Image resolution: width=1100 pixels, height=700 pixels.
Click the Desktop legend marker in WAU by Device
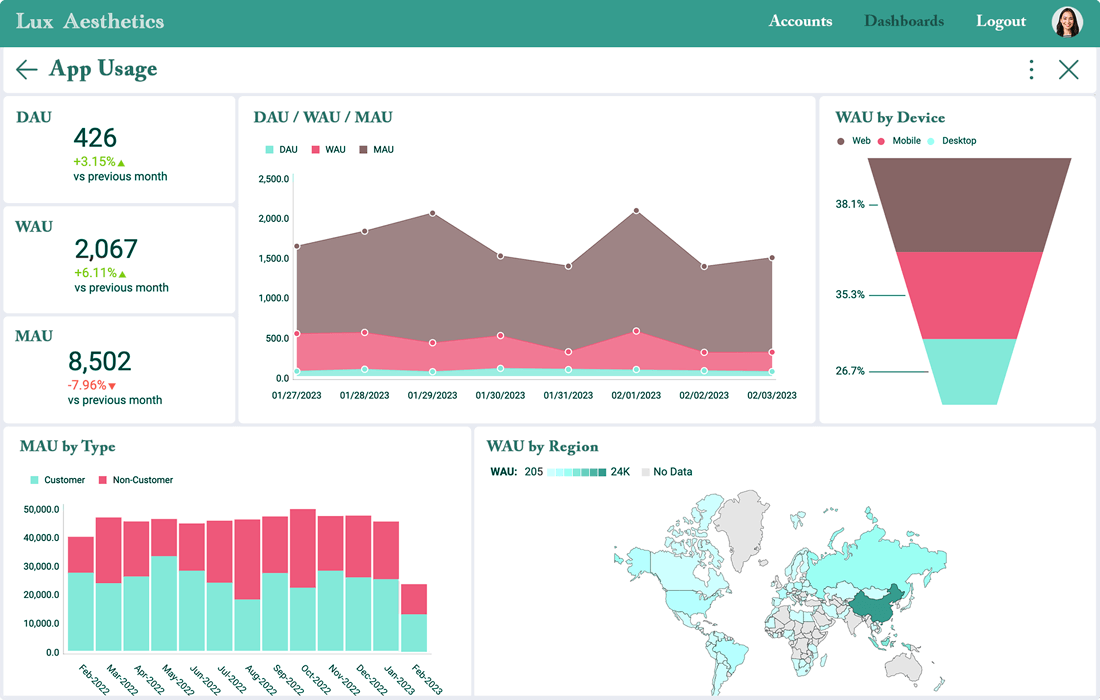tap(932, 140)
